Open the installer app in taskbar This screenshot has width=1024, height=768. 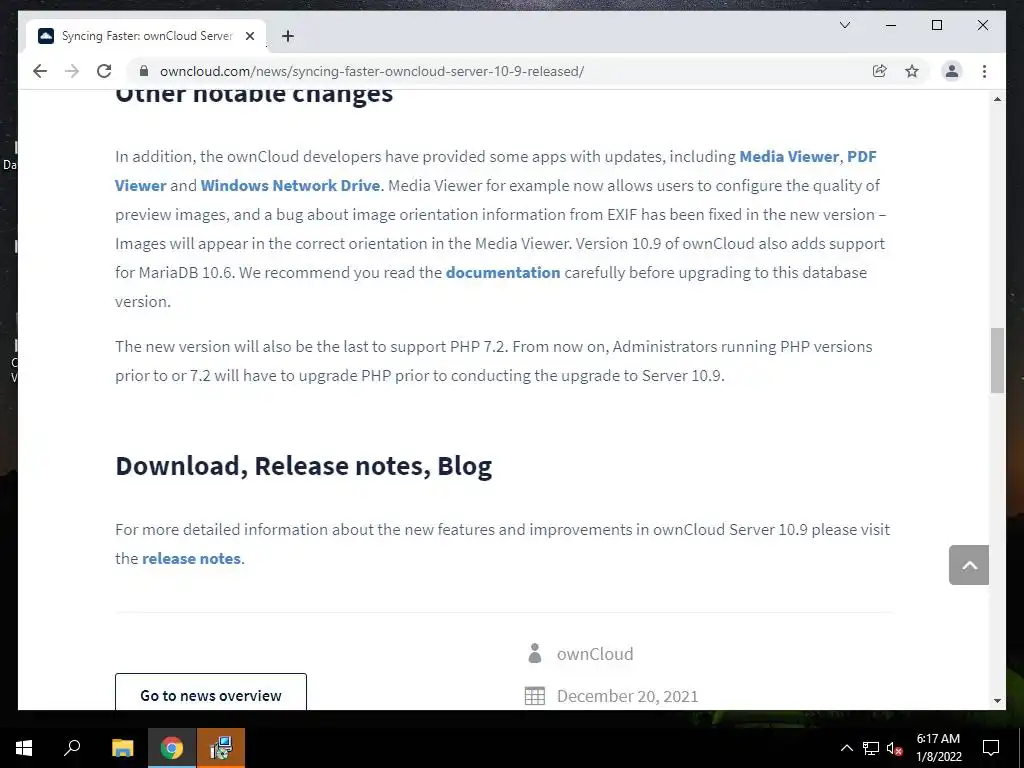[221, 748]
